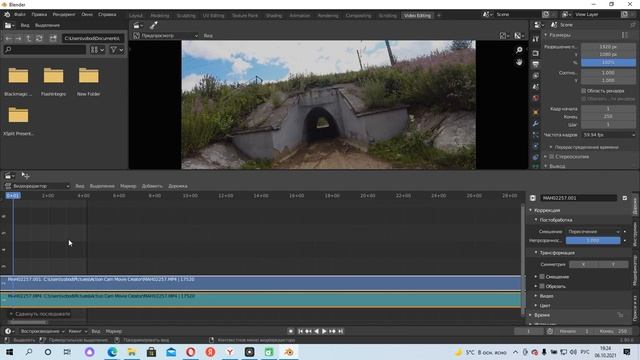Click the pan hand icon in preview
This screenshot has width=640, height=360.
[x=519, y=62]
